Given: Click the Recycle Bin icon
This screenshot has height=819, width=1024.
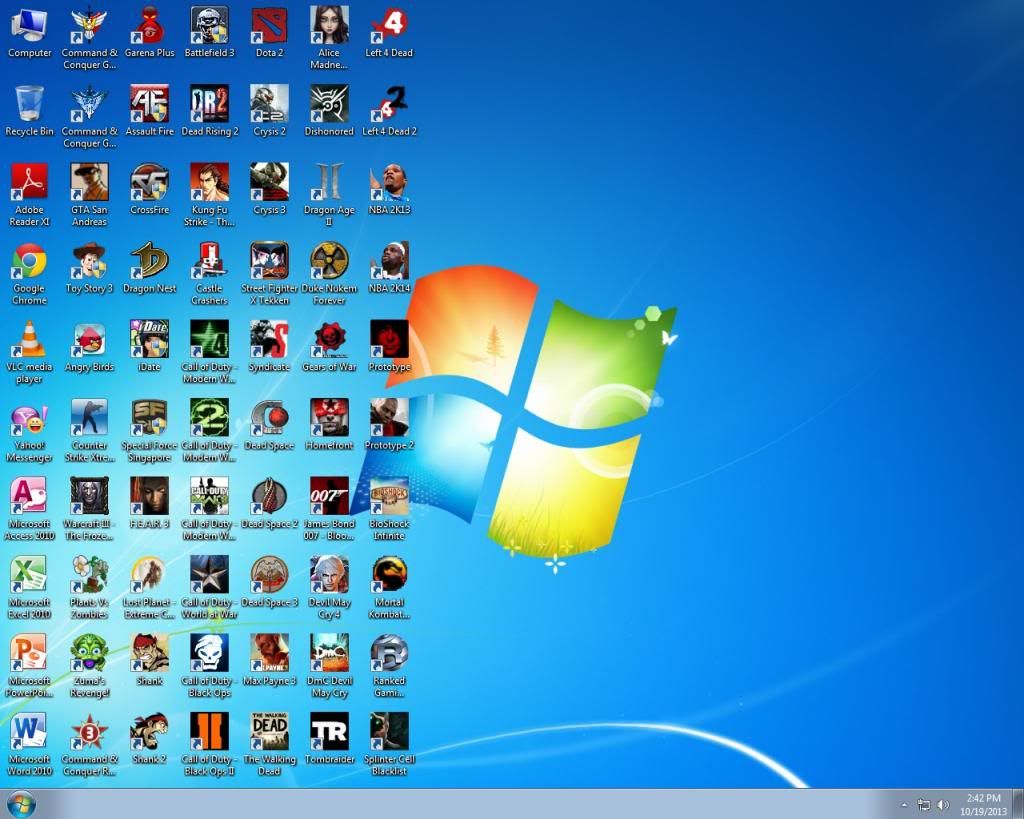Looking at the screenshot, I should [29, 110].
